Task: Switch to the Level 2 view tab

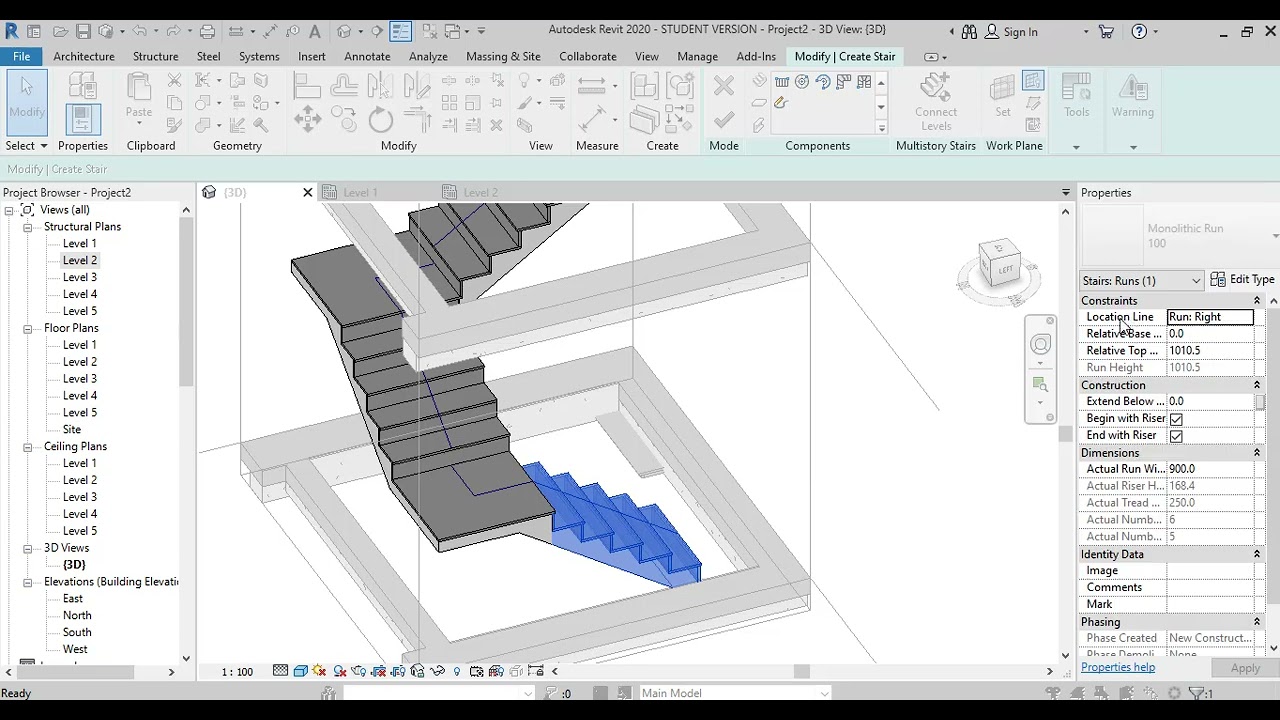Action: 480,193
